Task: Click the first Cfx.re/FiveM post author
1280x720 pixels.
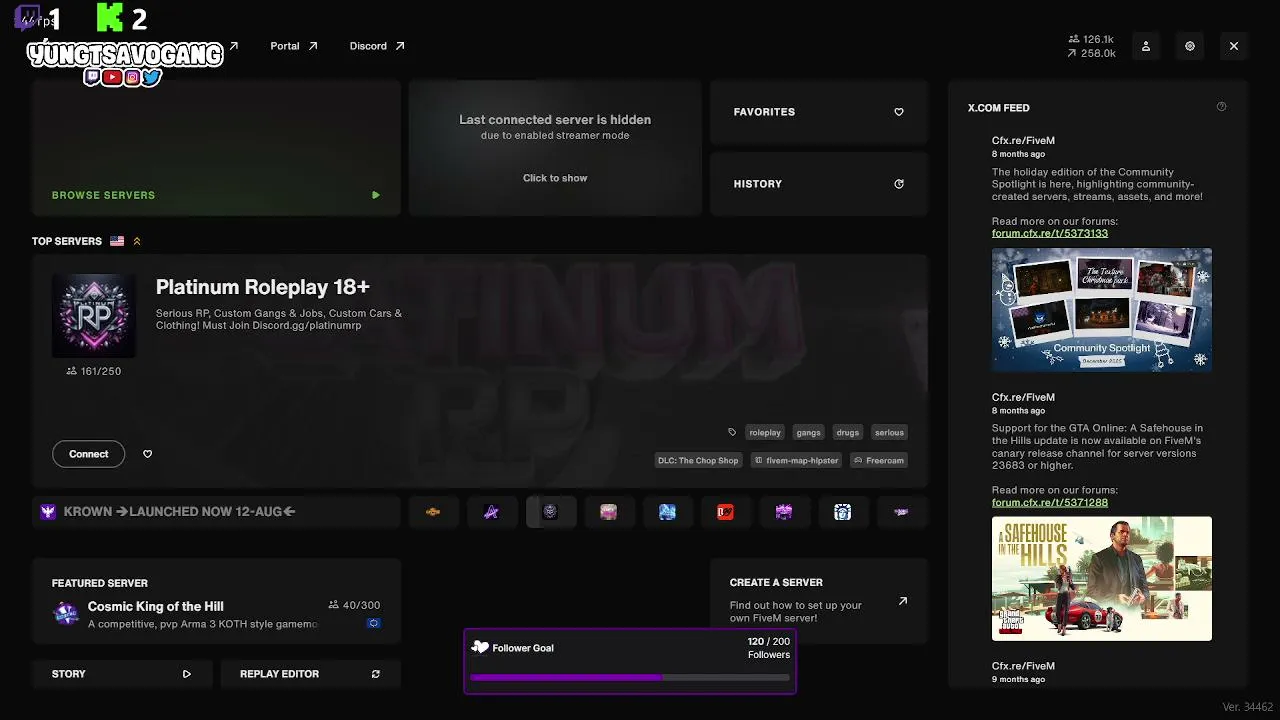Action: [1023, 141]
